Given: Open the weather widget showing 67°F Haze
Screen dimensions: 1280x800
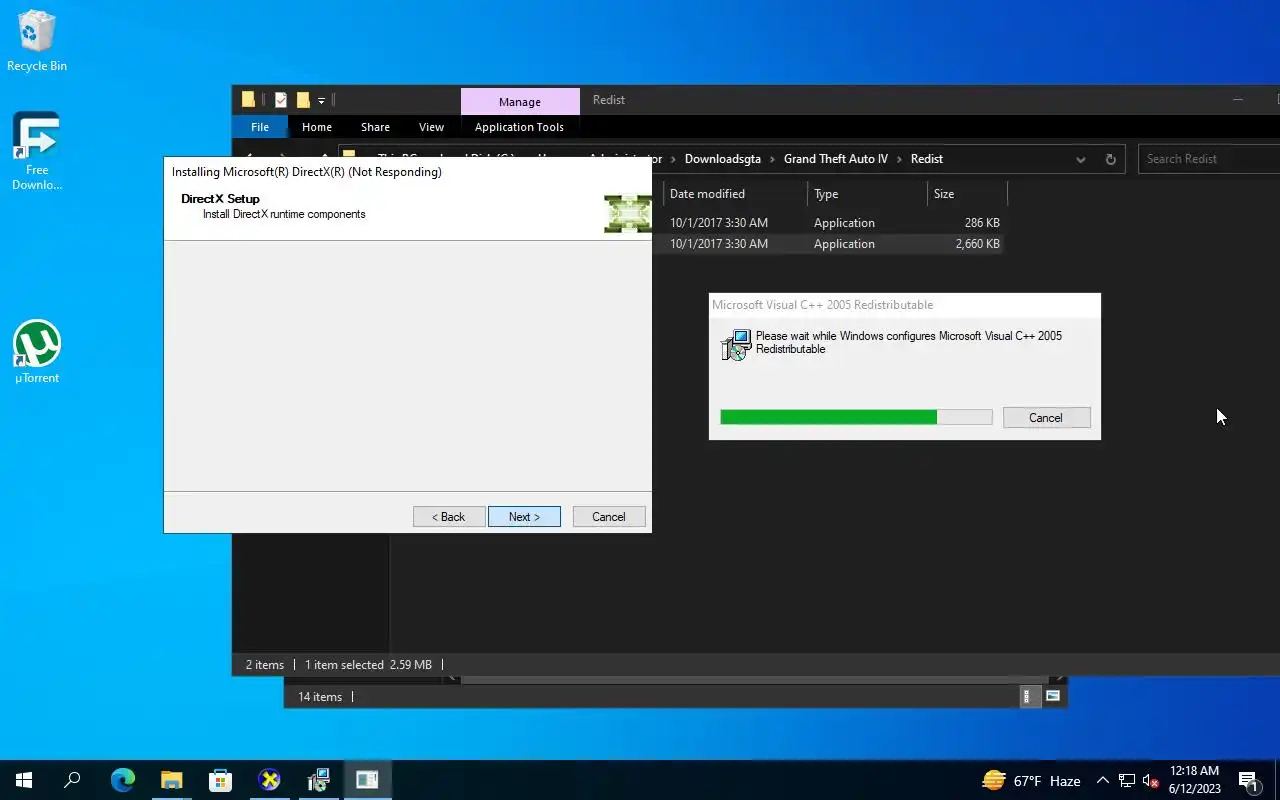Looking at the screenshot, I should coord(1031,780).
